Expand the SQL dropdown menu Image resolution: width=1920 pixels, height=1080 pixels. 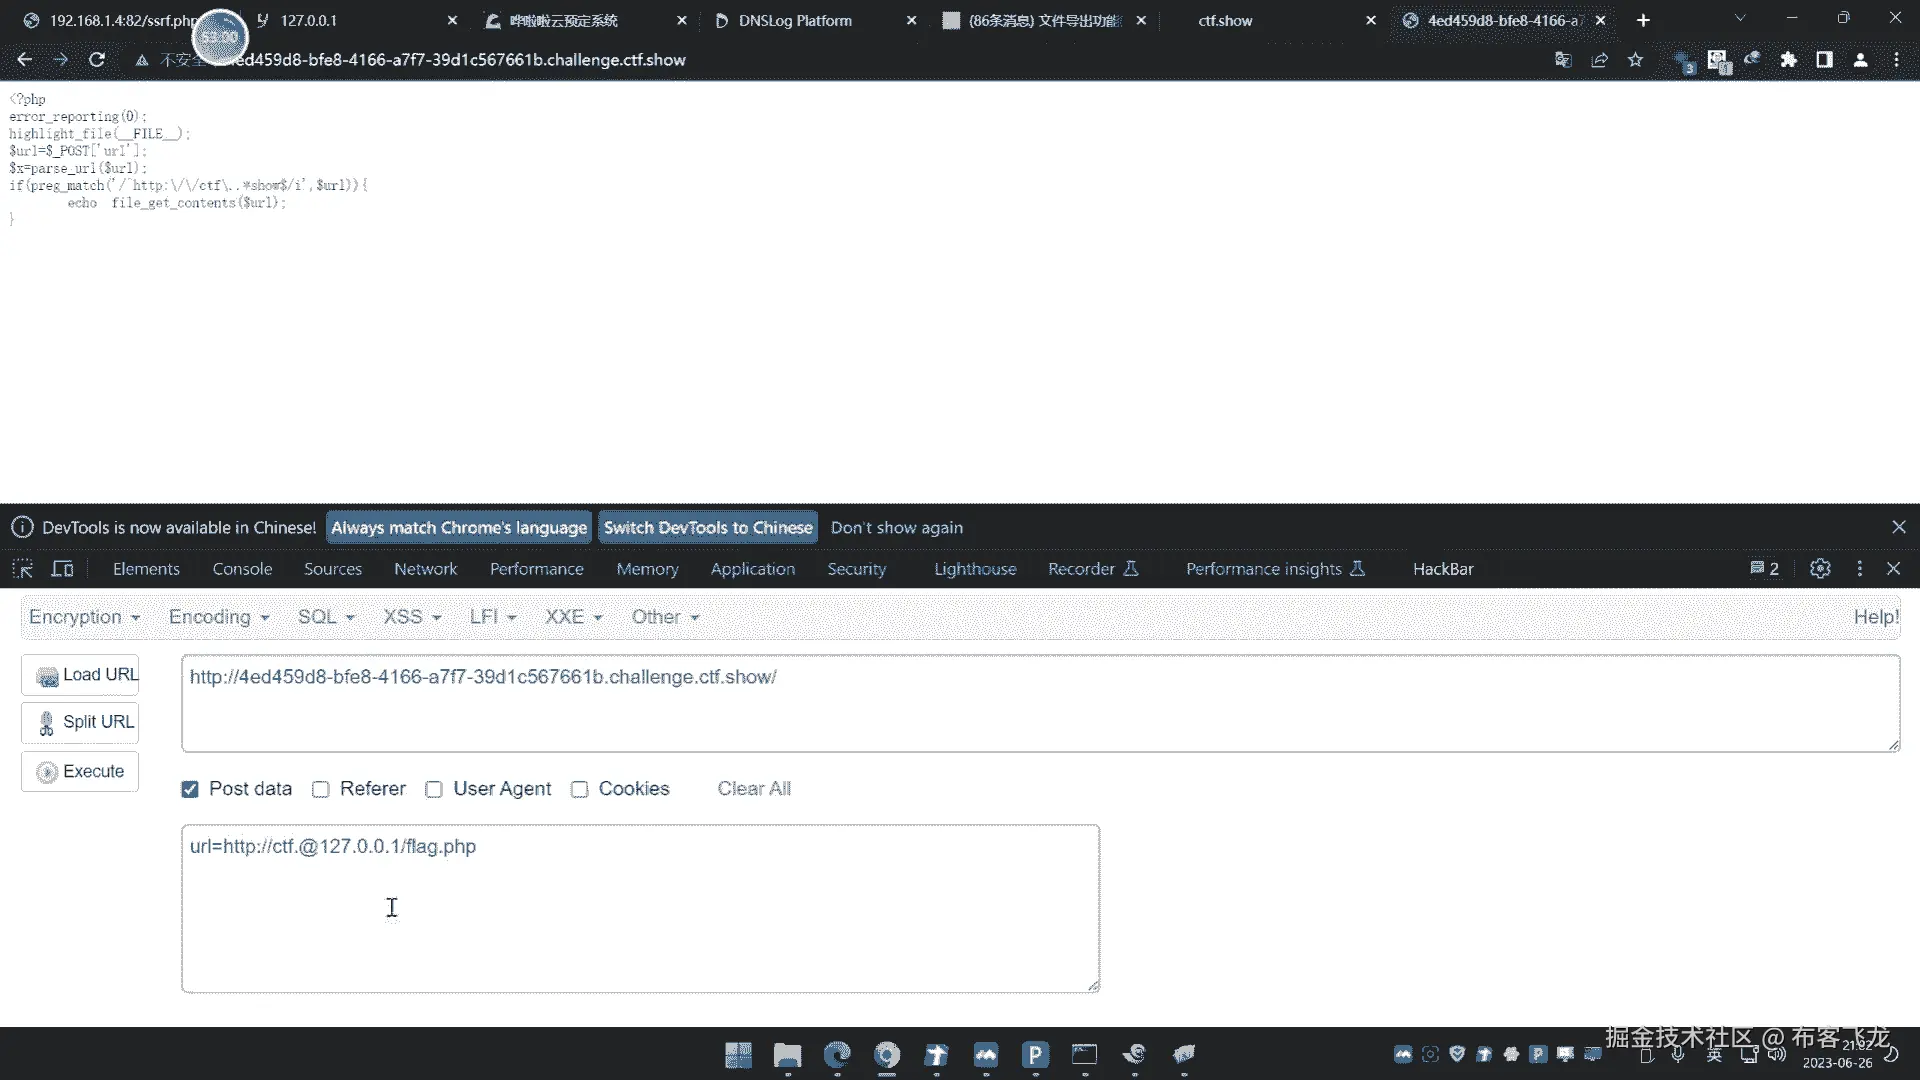point(326,617)
